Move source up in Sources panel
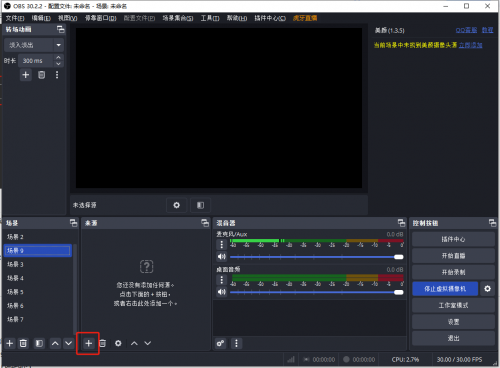The height and width of the screenshot is (368, 500). click(x=134, y=343)
